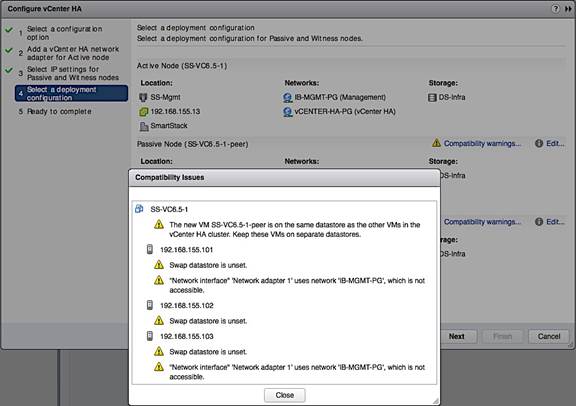The width and height of the screenshot is (576, 406).
Task: Click the IB-MGMT-PG network icon
Action: pos(288,97)
